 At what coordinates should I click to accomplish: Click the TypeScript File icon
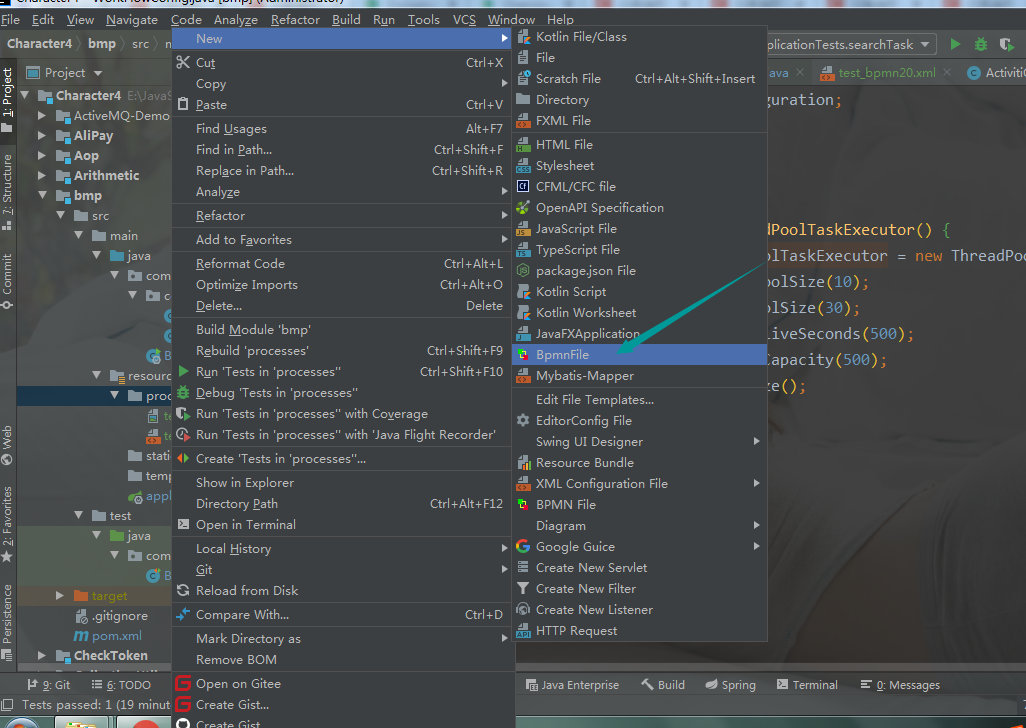pyautogui.click(x=523, y=249)
